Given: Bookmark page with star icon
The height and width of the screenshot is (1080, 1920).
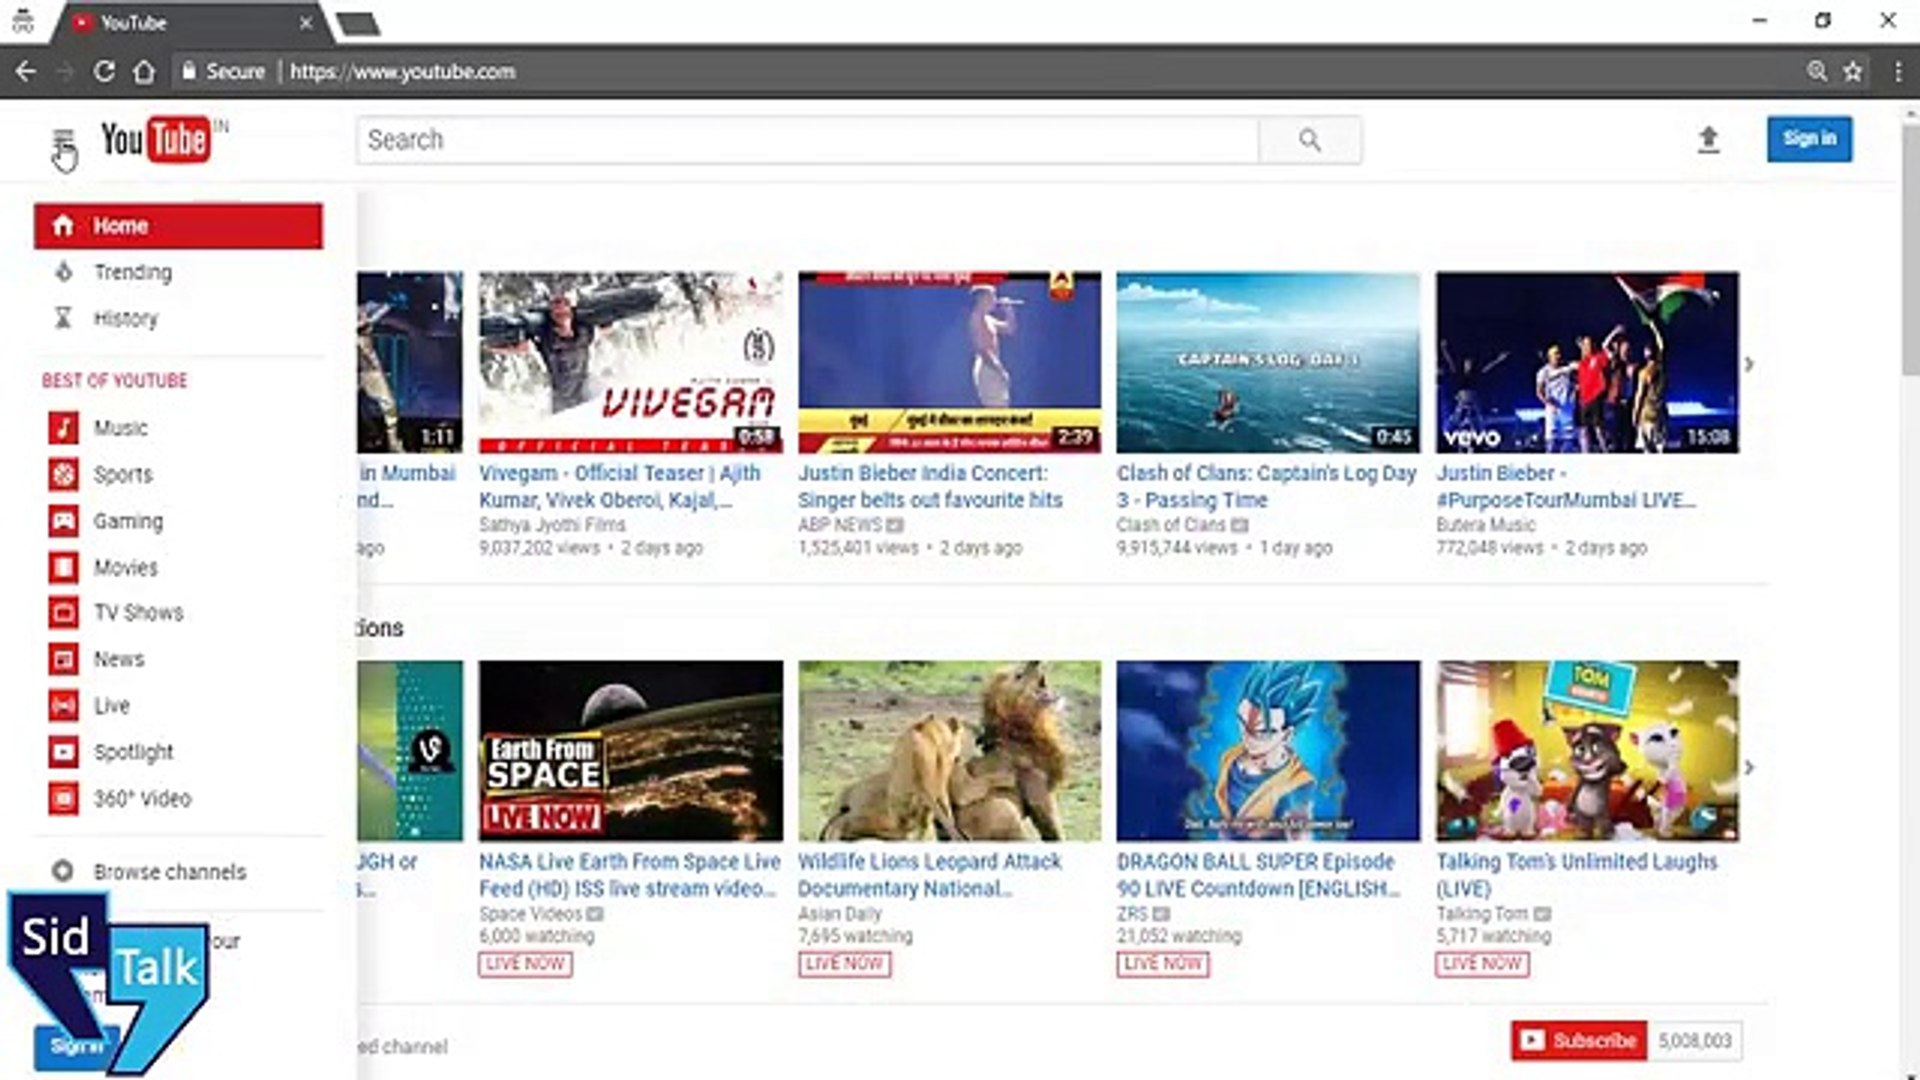Looking at the screenshot, I should coord(1853,71).
